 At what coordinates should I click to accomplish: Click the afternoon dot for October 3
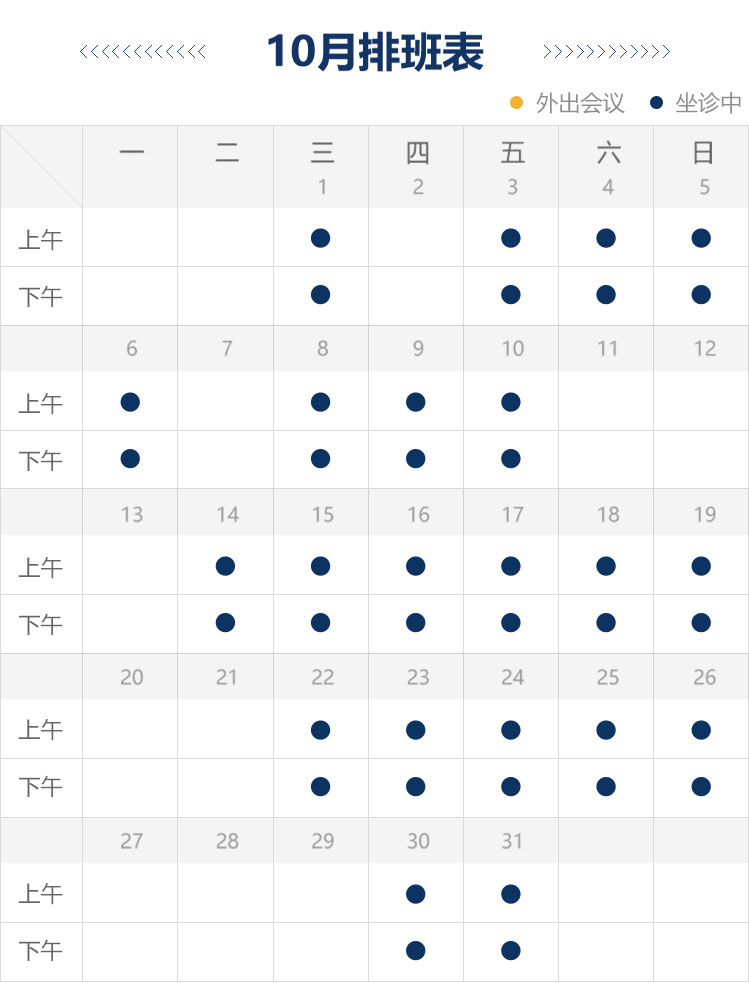point(511,295)
